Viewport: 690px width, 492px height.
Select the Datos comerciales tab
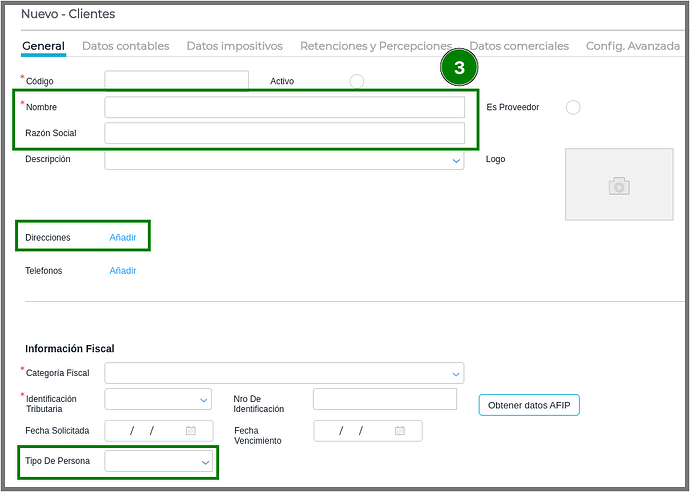click(x=519, y=46)
